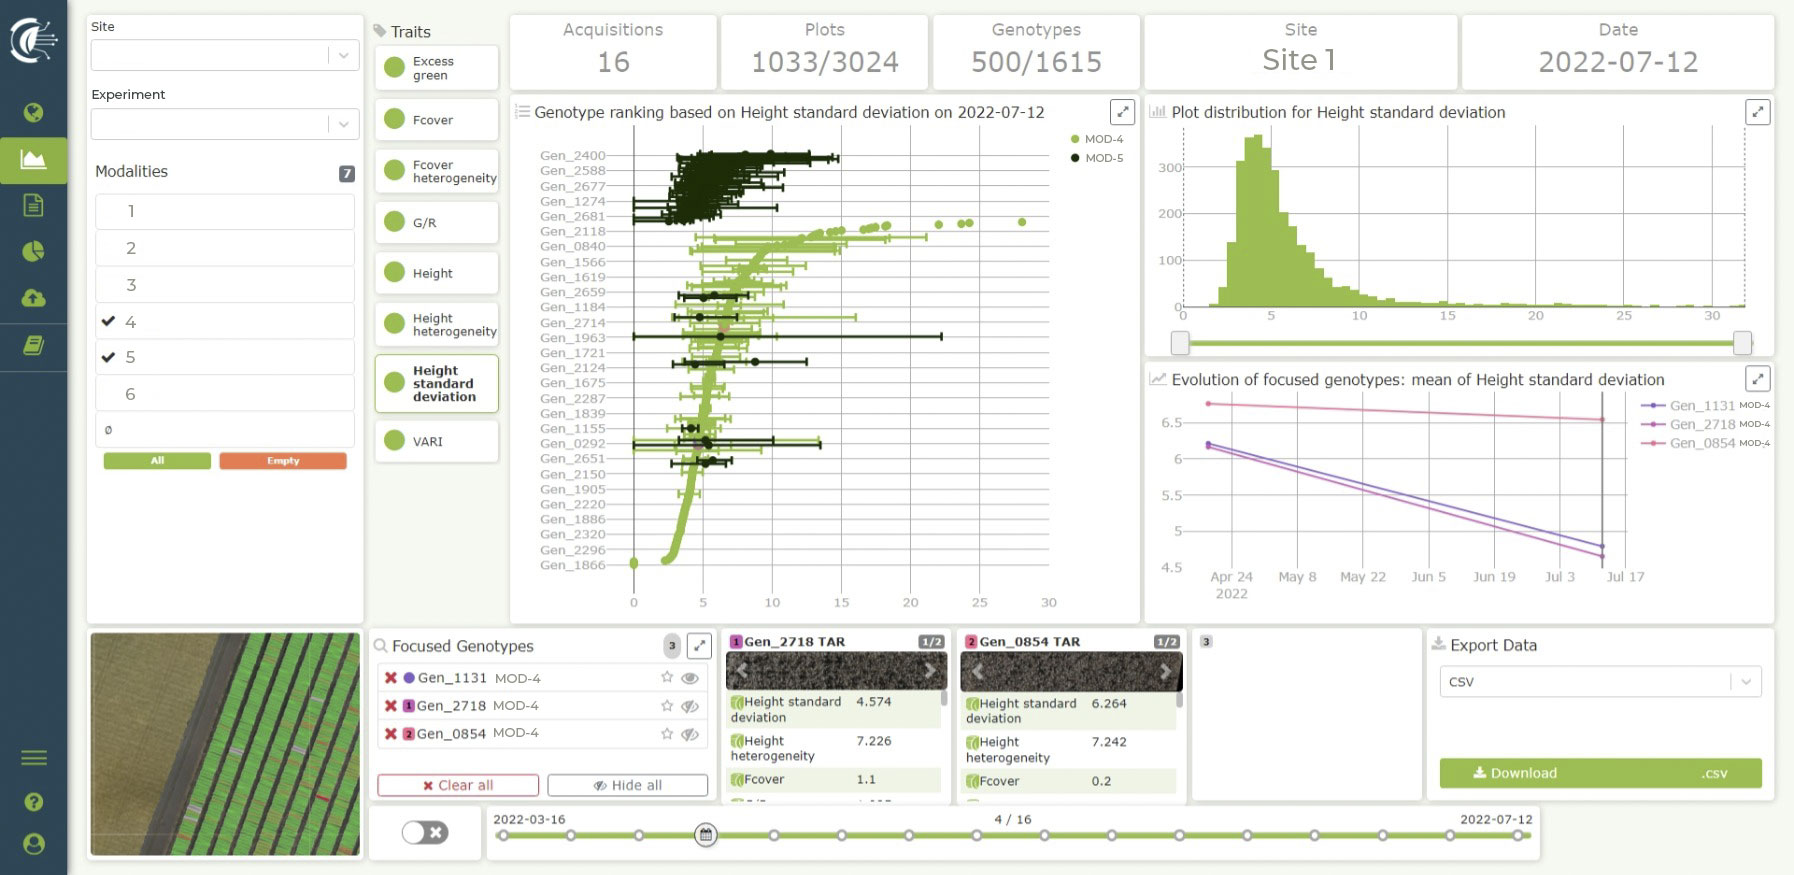1794x875 pixels.
Task: Toggle Gen_1131 legend entry in evolution chart
Action: pos(1706,405)
